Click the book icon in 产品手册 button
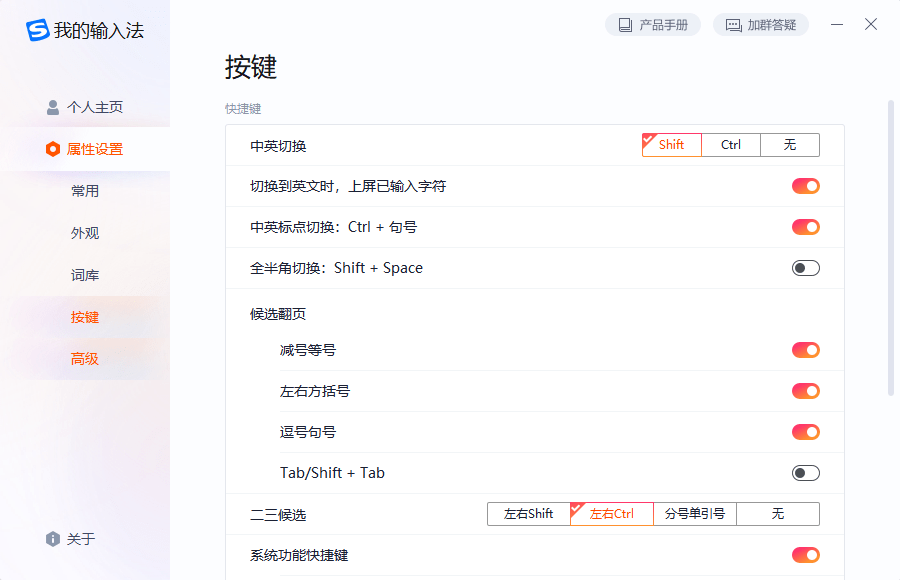 pyautogui.click(x=626, y=24)
